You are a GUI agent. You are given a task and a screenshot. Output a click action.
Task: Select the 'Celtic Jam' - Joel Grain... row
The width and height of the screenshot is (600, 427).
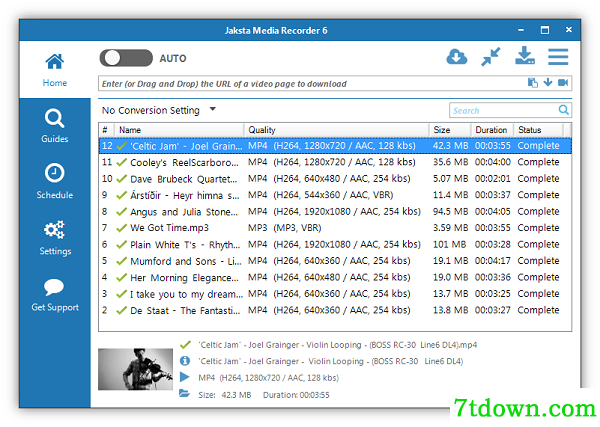pos(335,146)
